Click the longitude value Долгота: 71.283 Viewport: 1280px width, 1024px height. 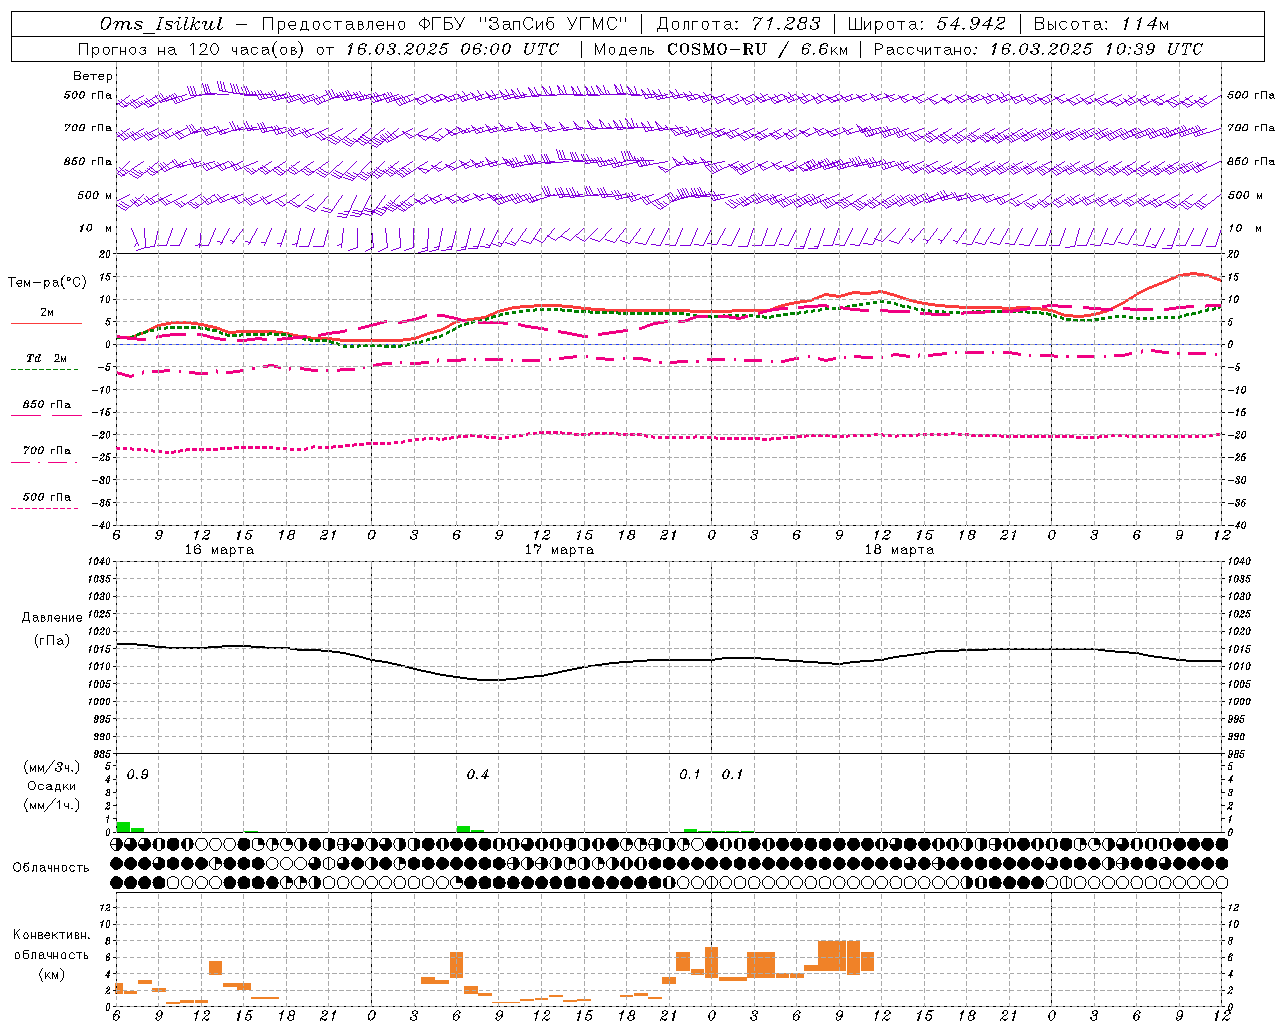tap(738, 24)
